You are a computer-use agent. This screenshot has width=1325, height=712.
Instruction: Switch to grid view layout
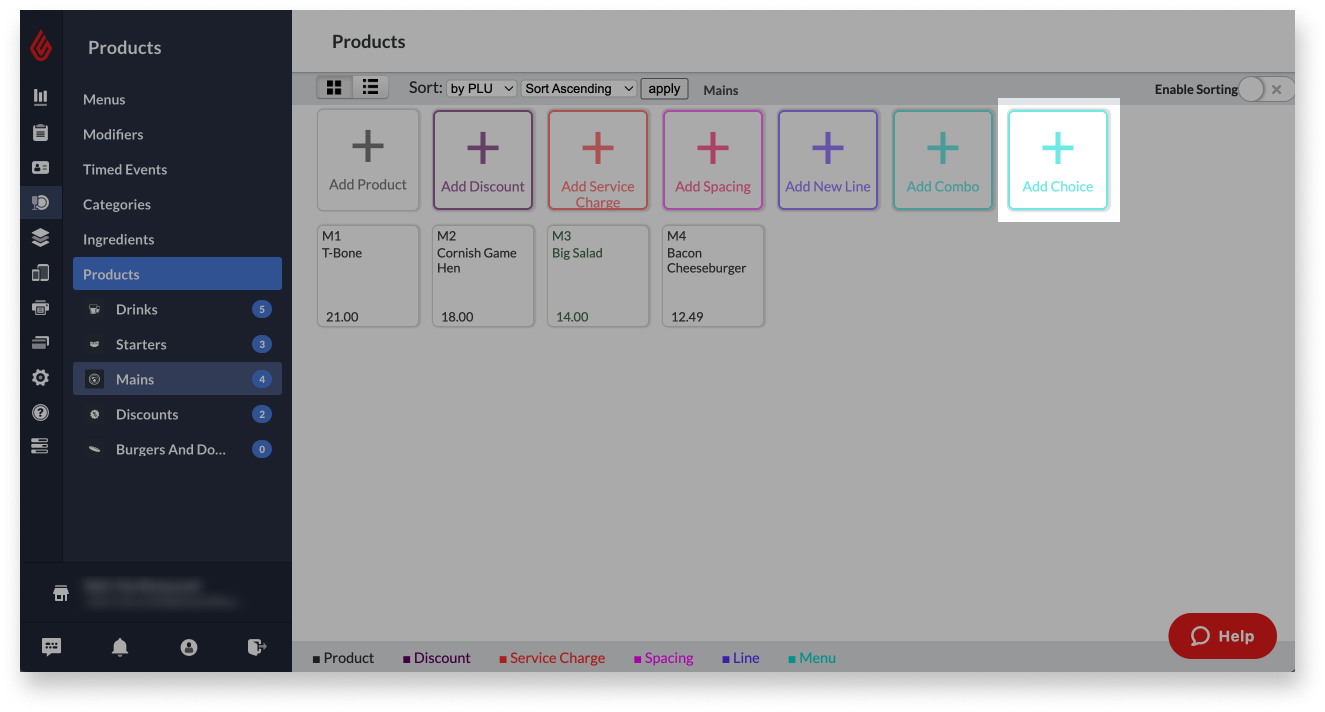(x=334, y=87)
